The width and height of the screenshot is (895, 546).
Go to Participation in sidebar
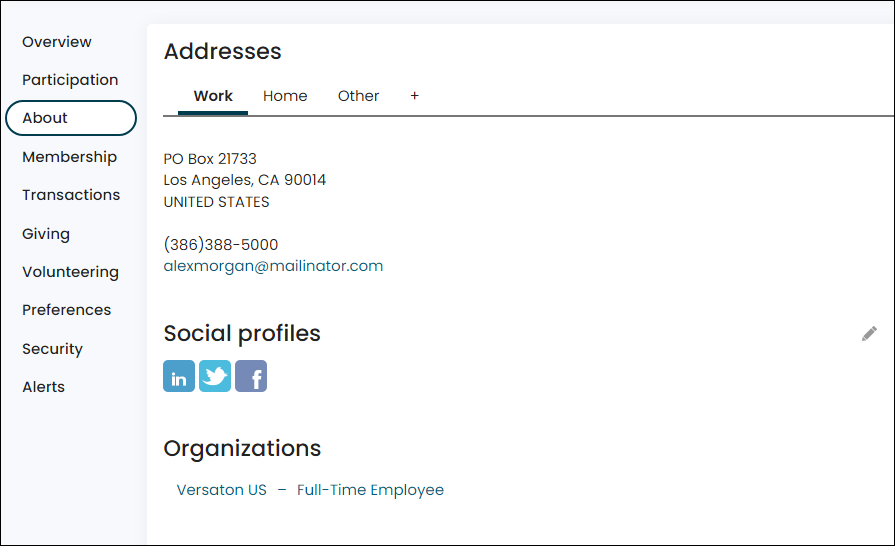click(70, 80)
